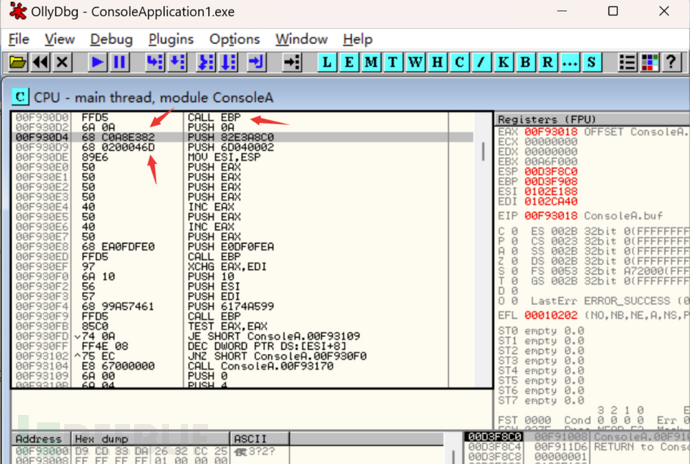Select JE SHORT ConsoleA.00F93109 row
690x464 pixels.
point(242,336)
